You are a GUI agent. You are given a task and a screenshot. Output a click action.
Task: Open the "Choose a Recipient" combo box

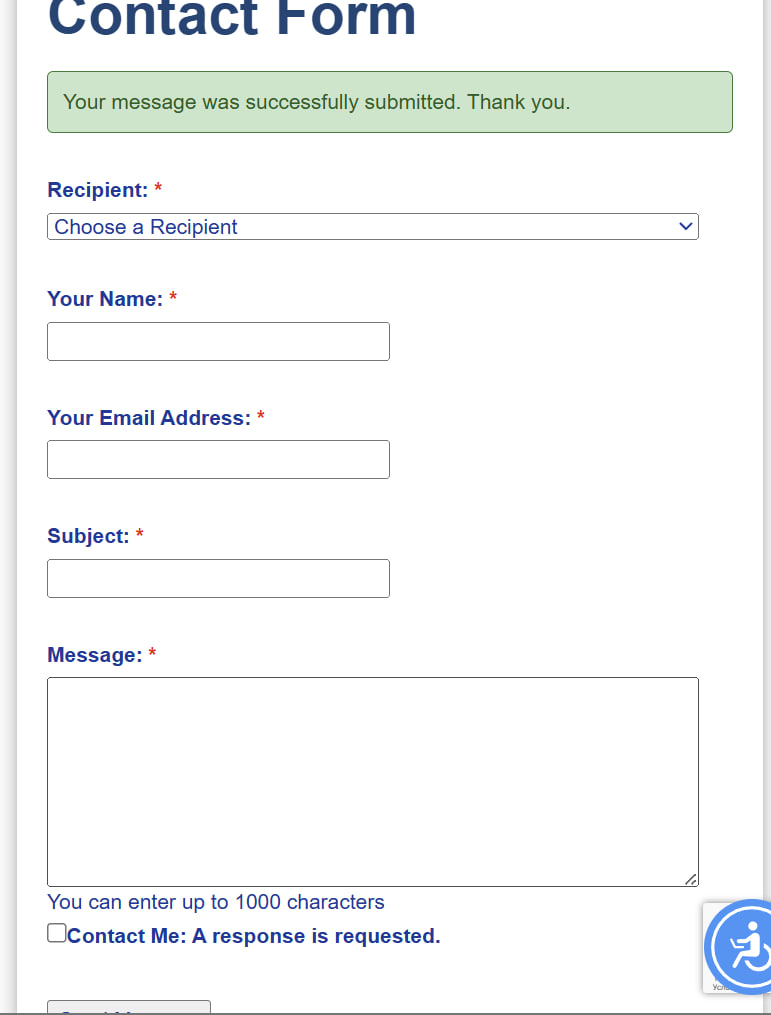click(372, 227)
